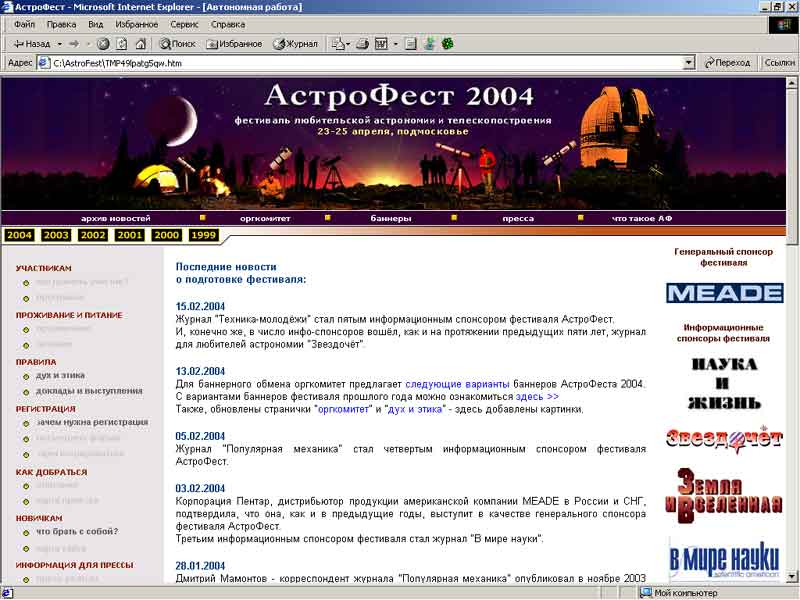Click the page icon in address bar
Screen dimensions: 800x600
(x=44, y=63)
